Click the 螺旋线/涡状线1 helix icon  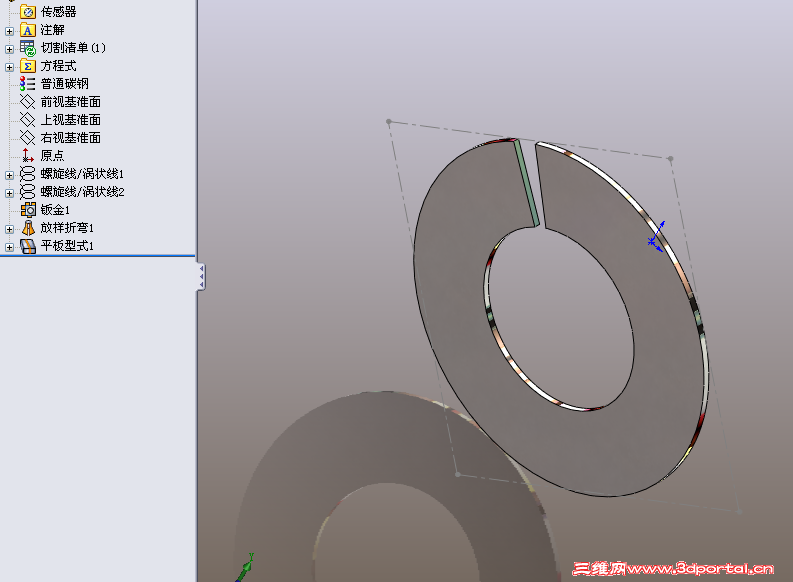coord(28,174)
